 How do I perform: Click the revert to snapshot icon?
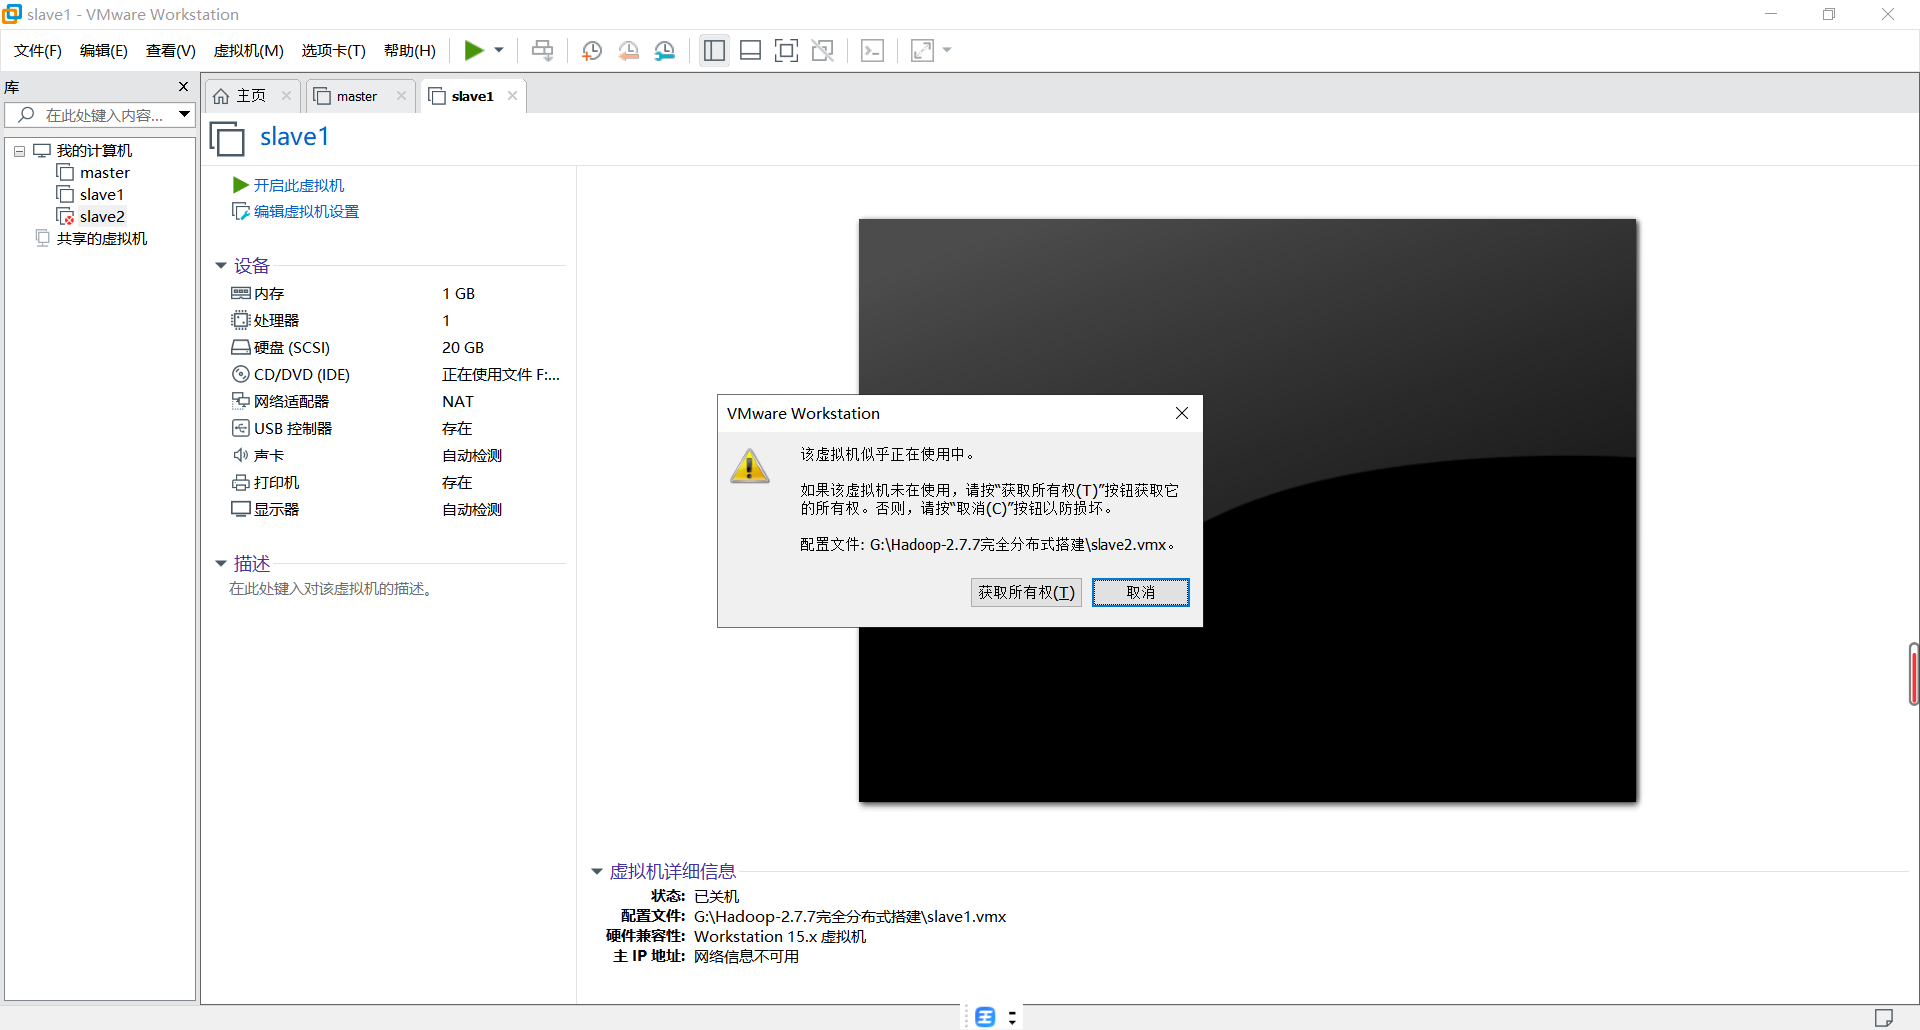click(628, 50)
